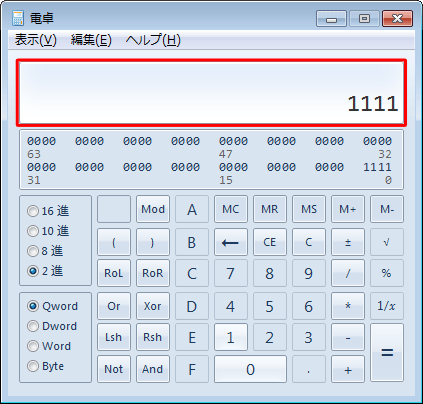The image size is (423, 404).
Task: Add to memory with M+ button
Action: (x=348, y=209)
